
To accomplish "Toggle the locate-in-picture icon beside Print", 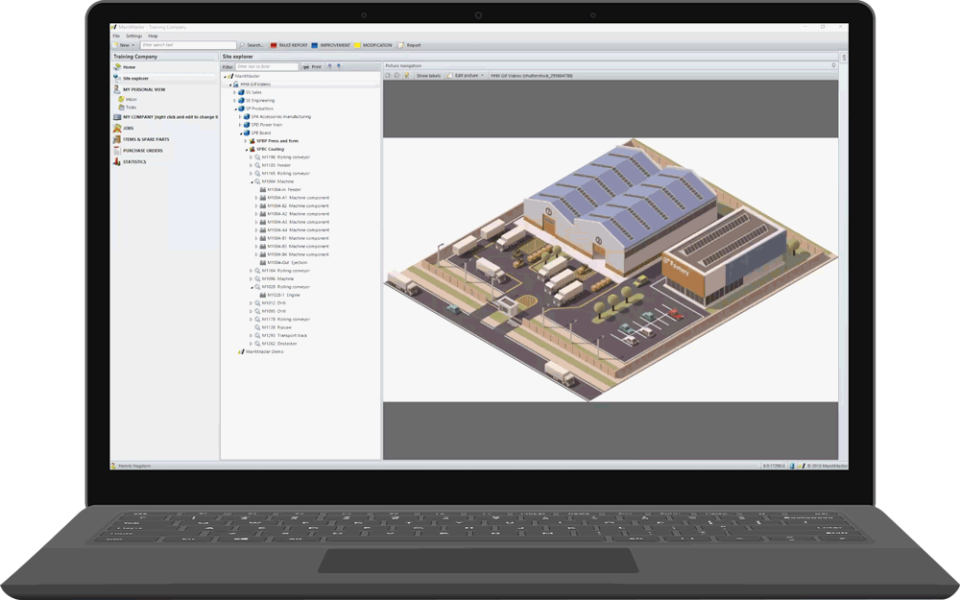I will click(x=329, y=66).
